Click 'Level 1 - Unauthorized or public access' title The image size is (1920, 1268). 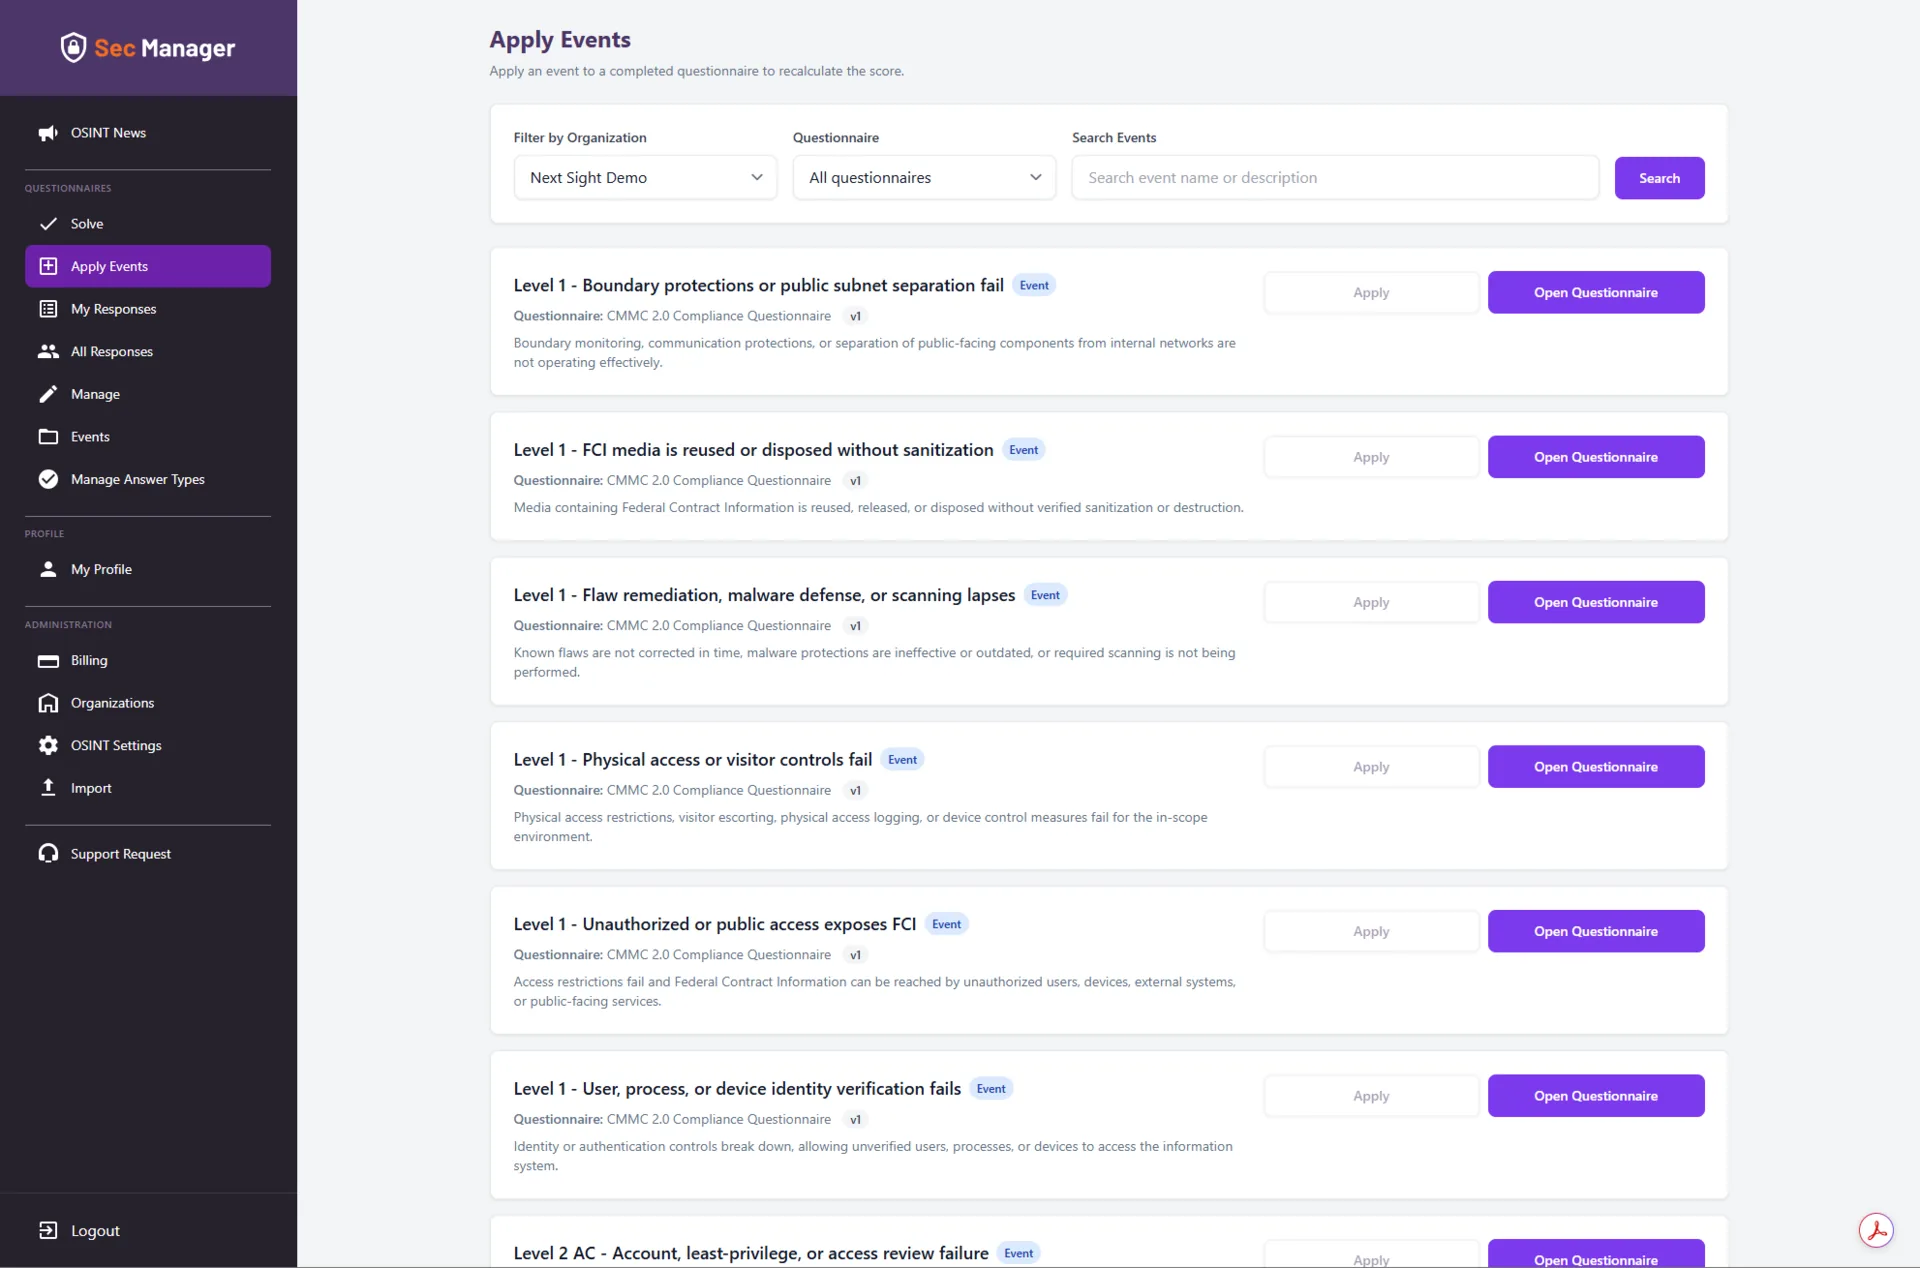[x=714, y=924]
